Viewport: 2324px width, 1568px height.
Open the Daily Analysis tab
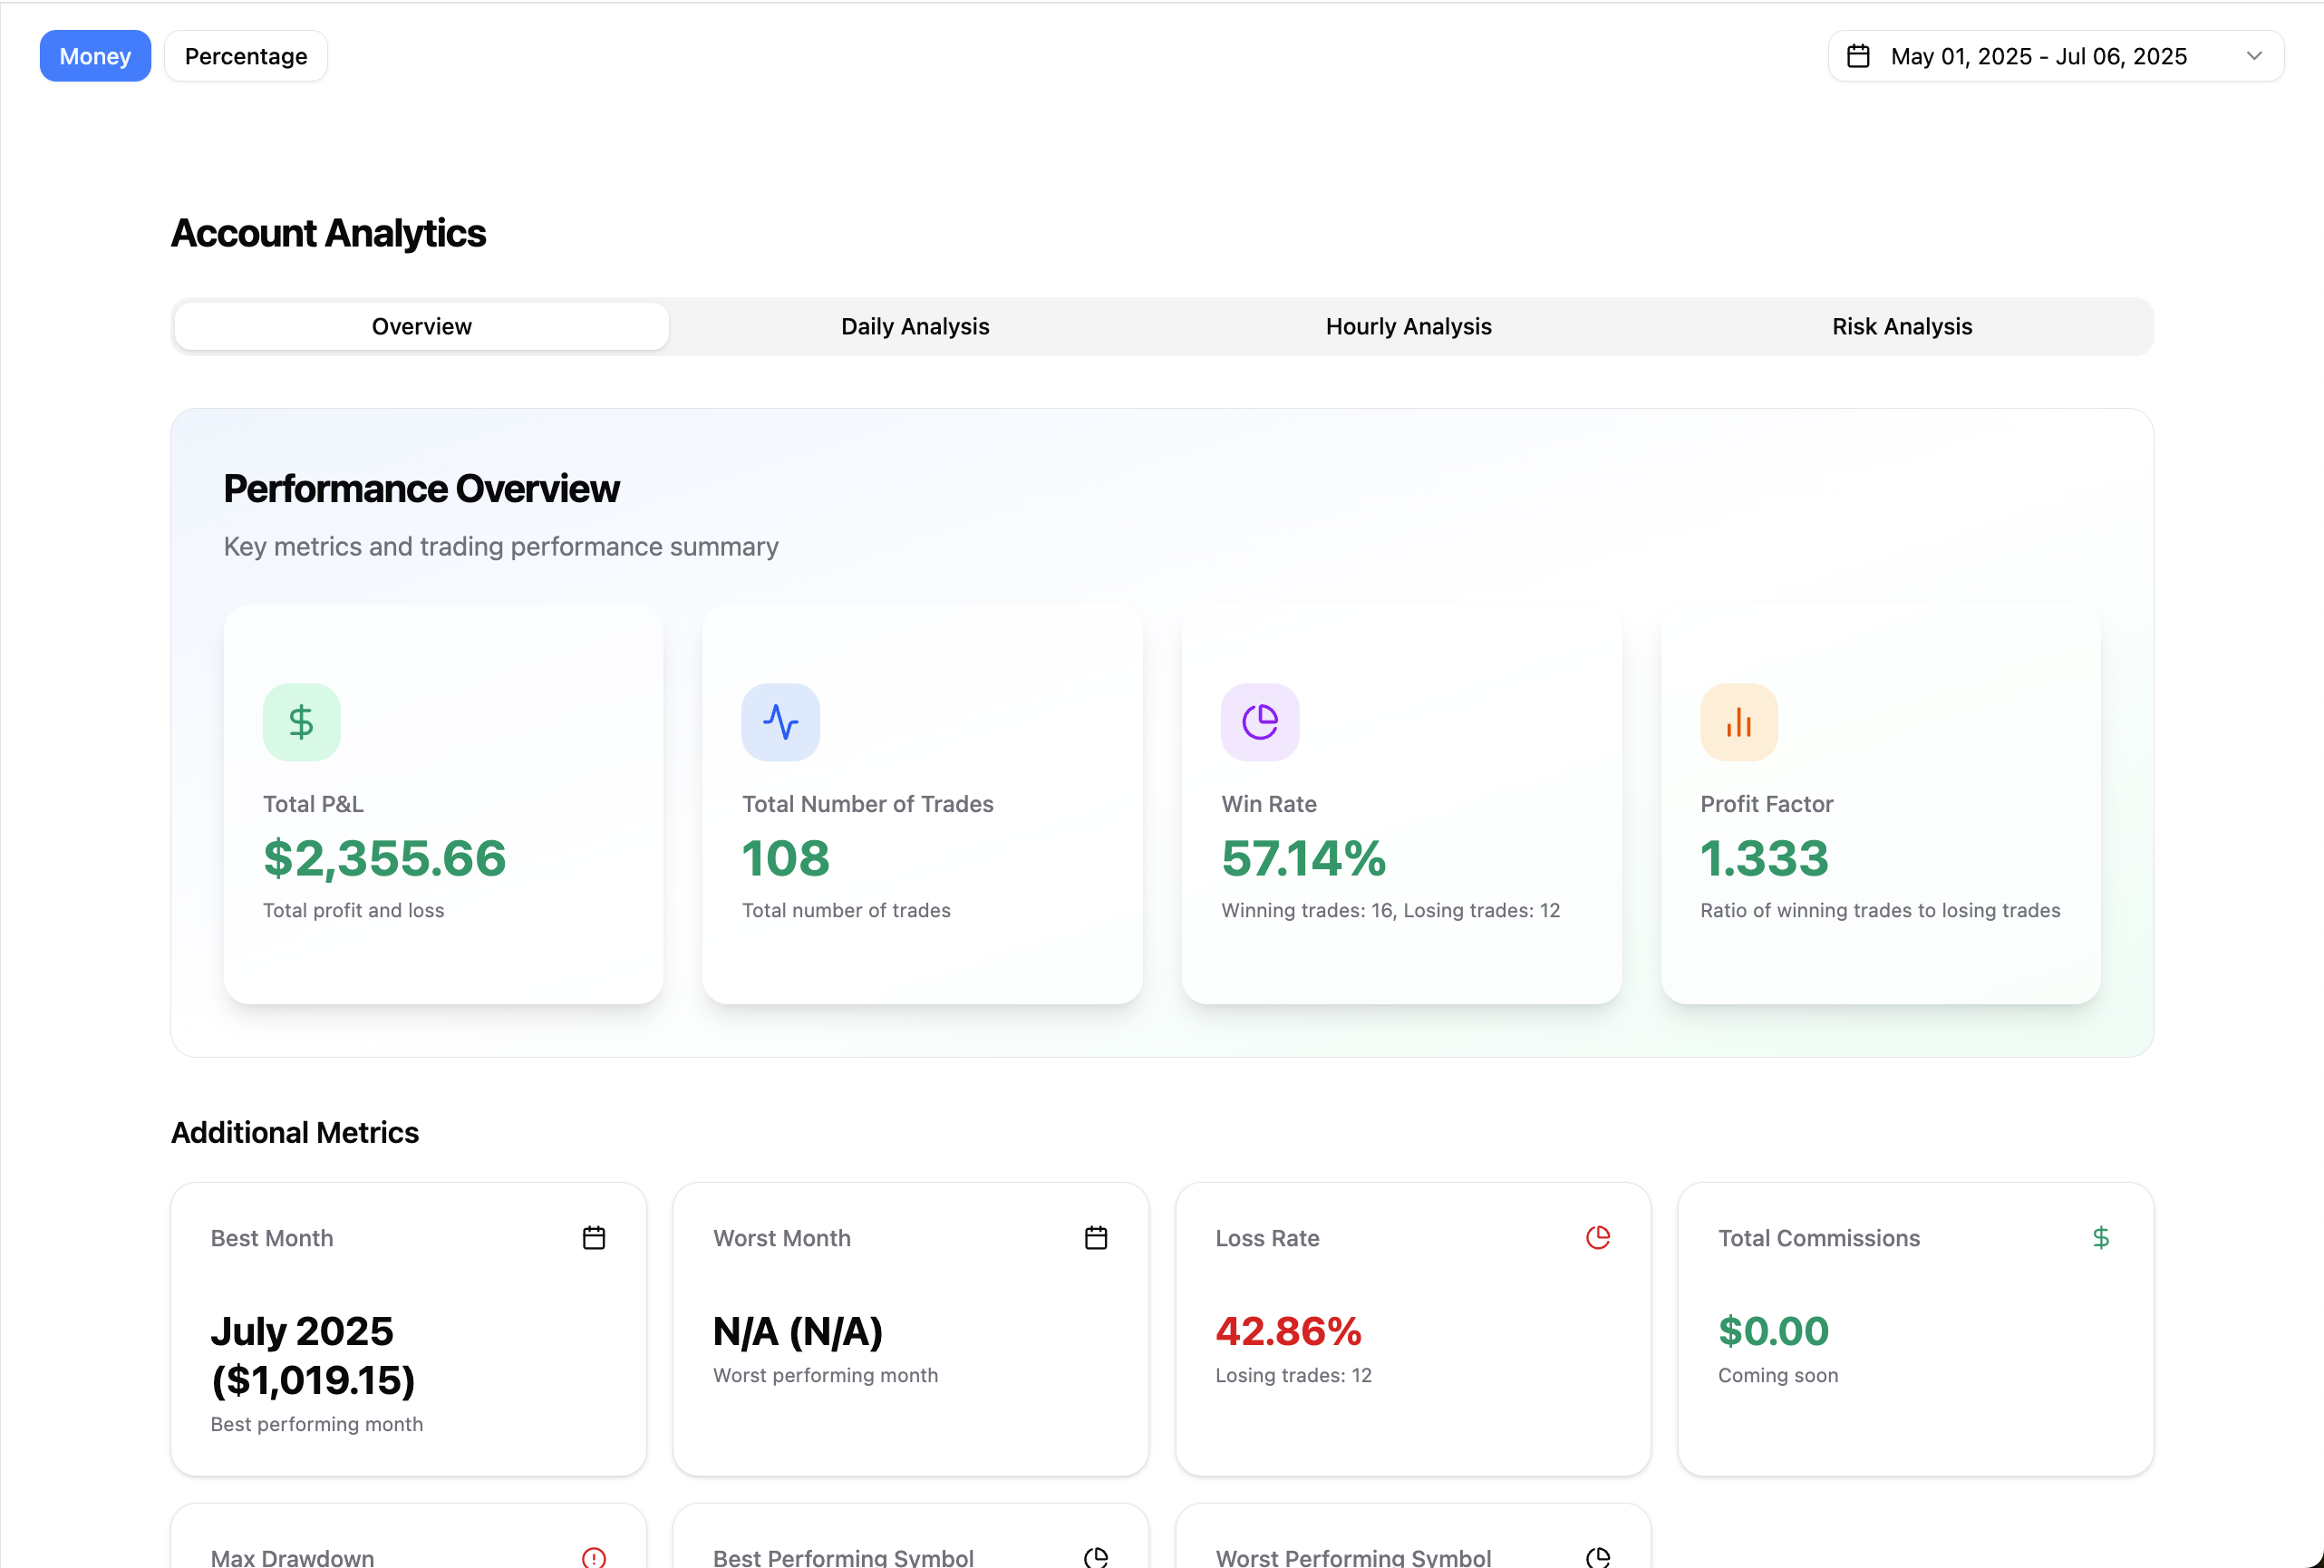914,326
